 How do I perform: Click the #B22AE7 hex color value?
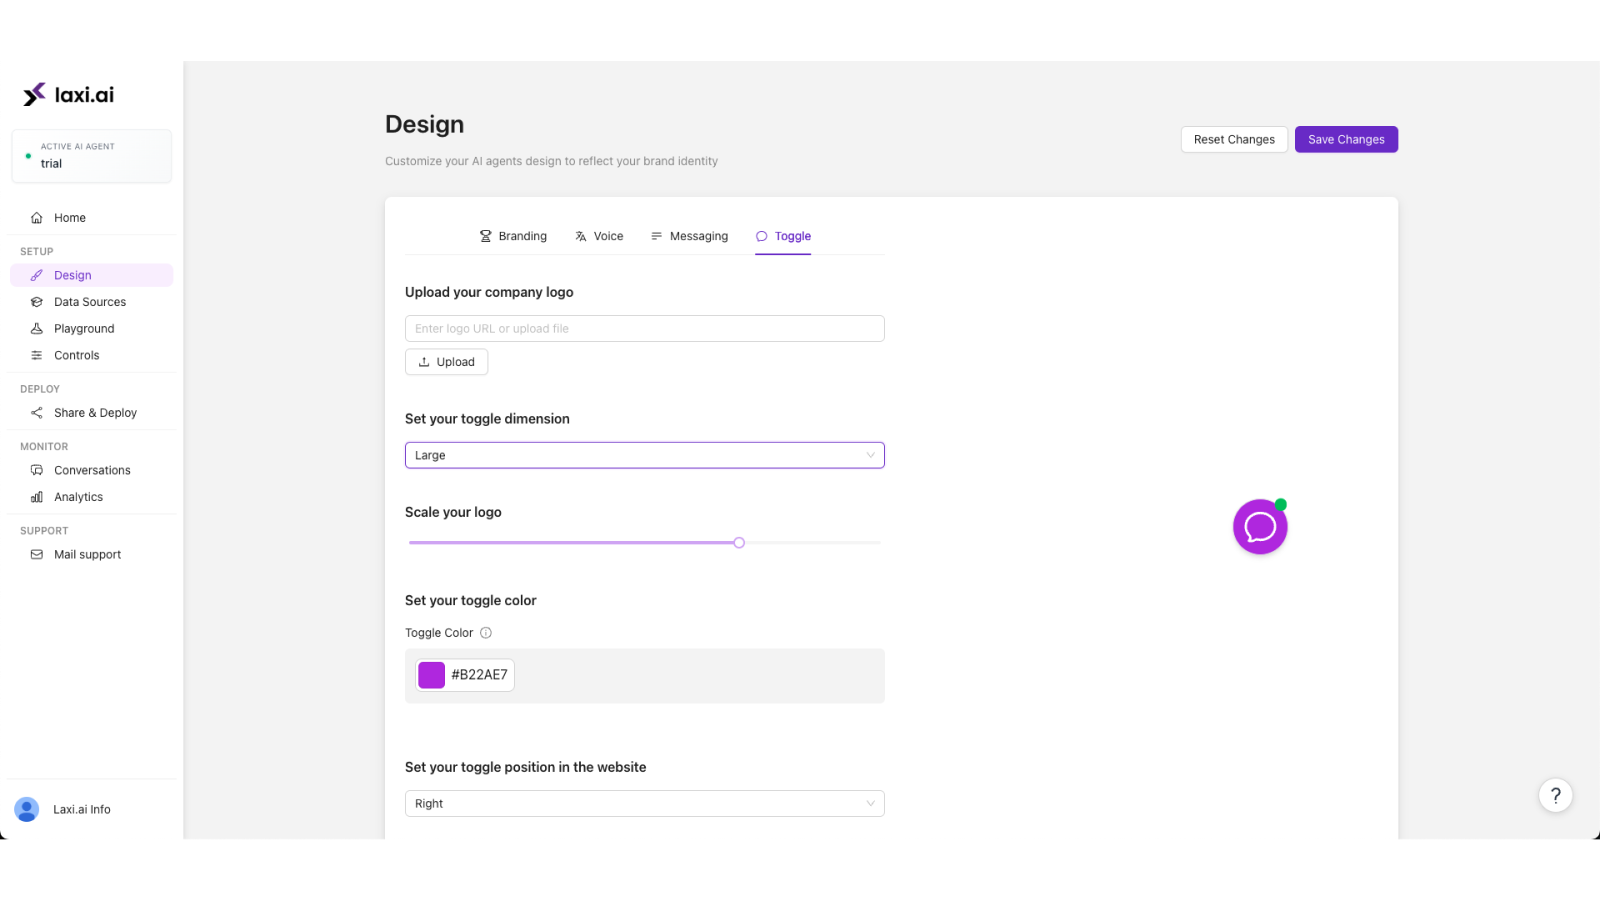pyautogui.click(x=480, y=675)
